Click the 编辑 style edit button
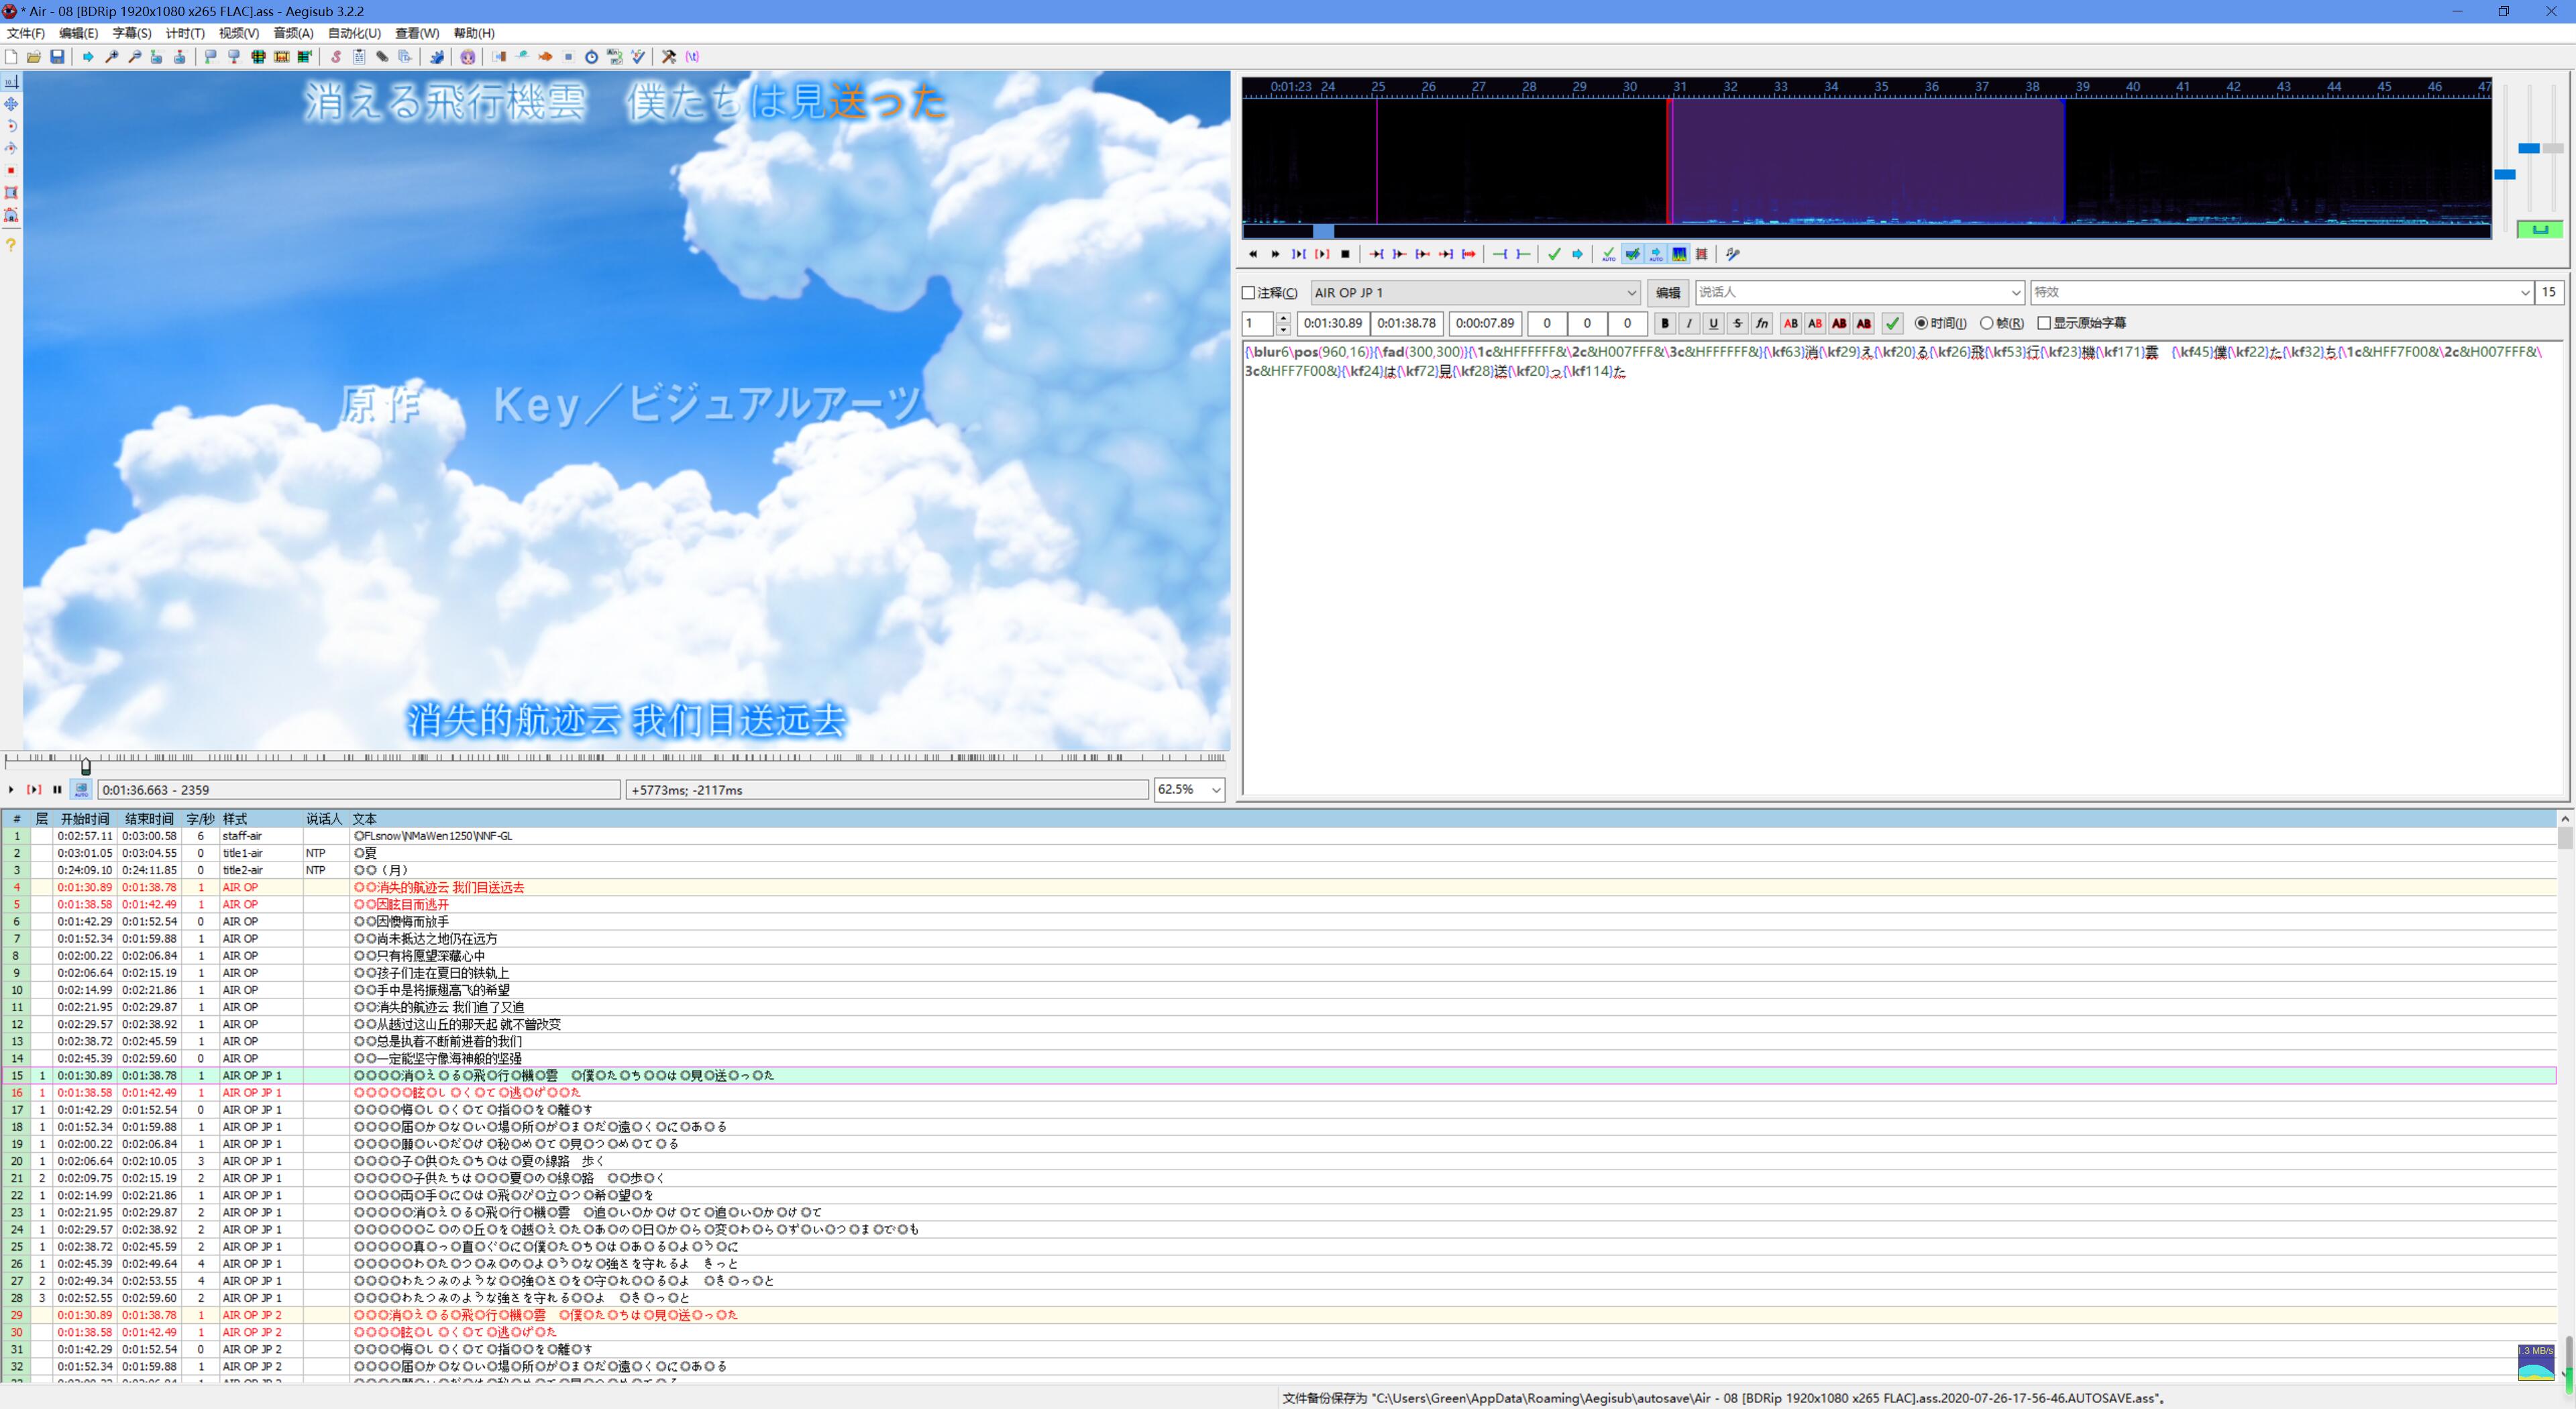This screenshot has width=2576, height=1409. (1668, 293)
